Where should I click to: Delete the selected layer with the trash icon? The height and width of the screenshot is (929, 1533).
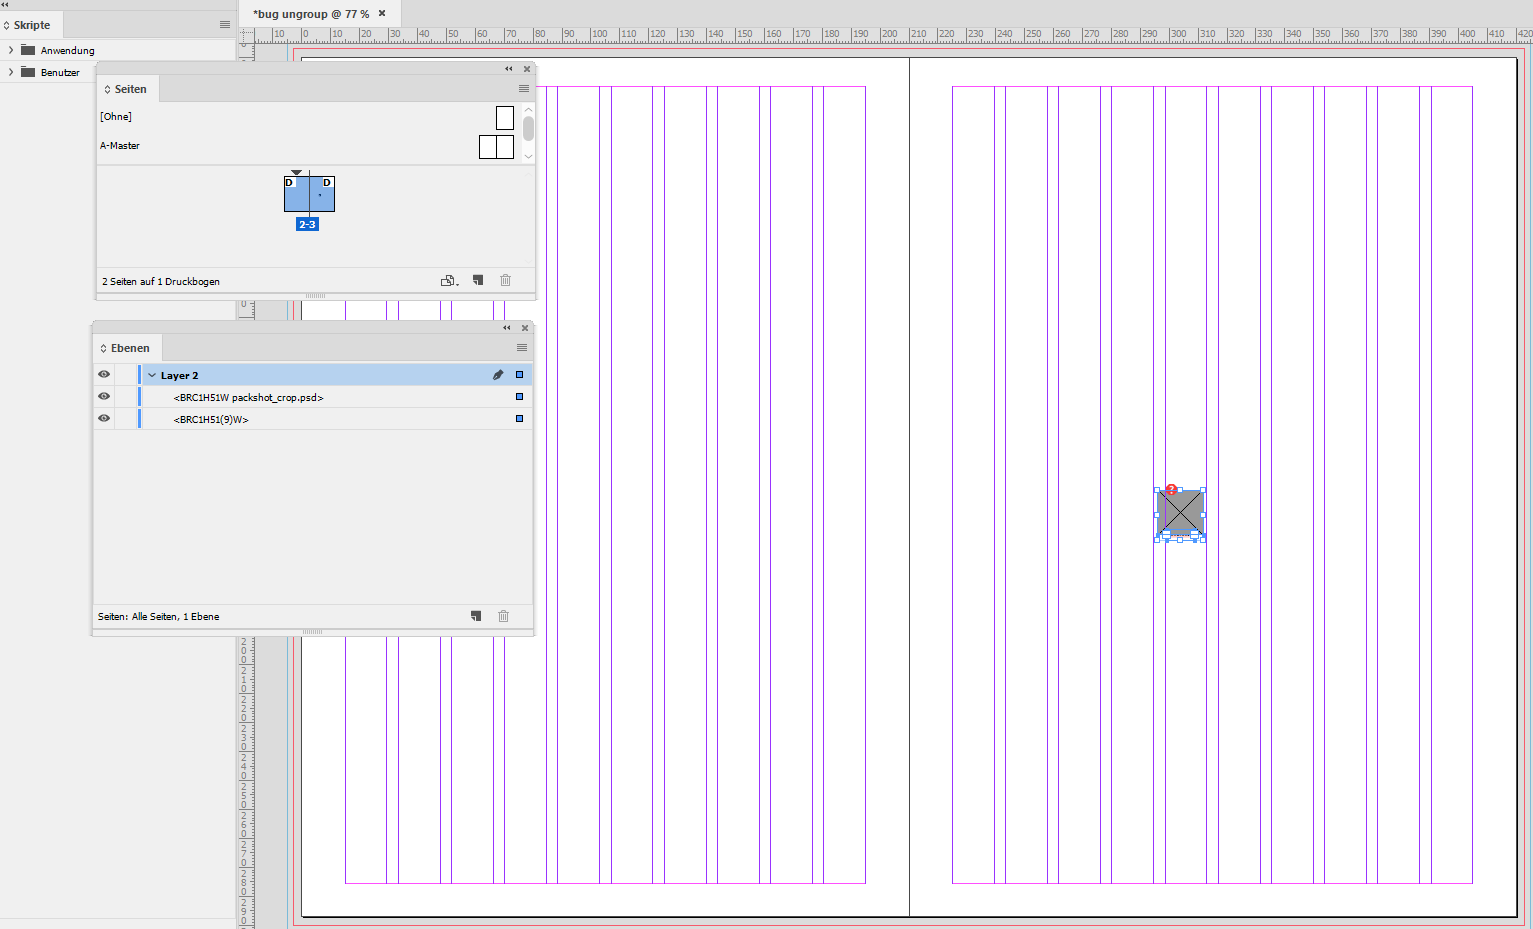[x=503, y=616]
